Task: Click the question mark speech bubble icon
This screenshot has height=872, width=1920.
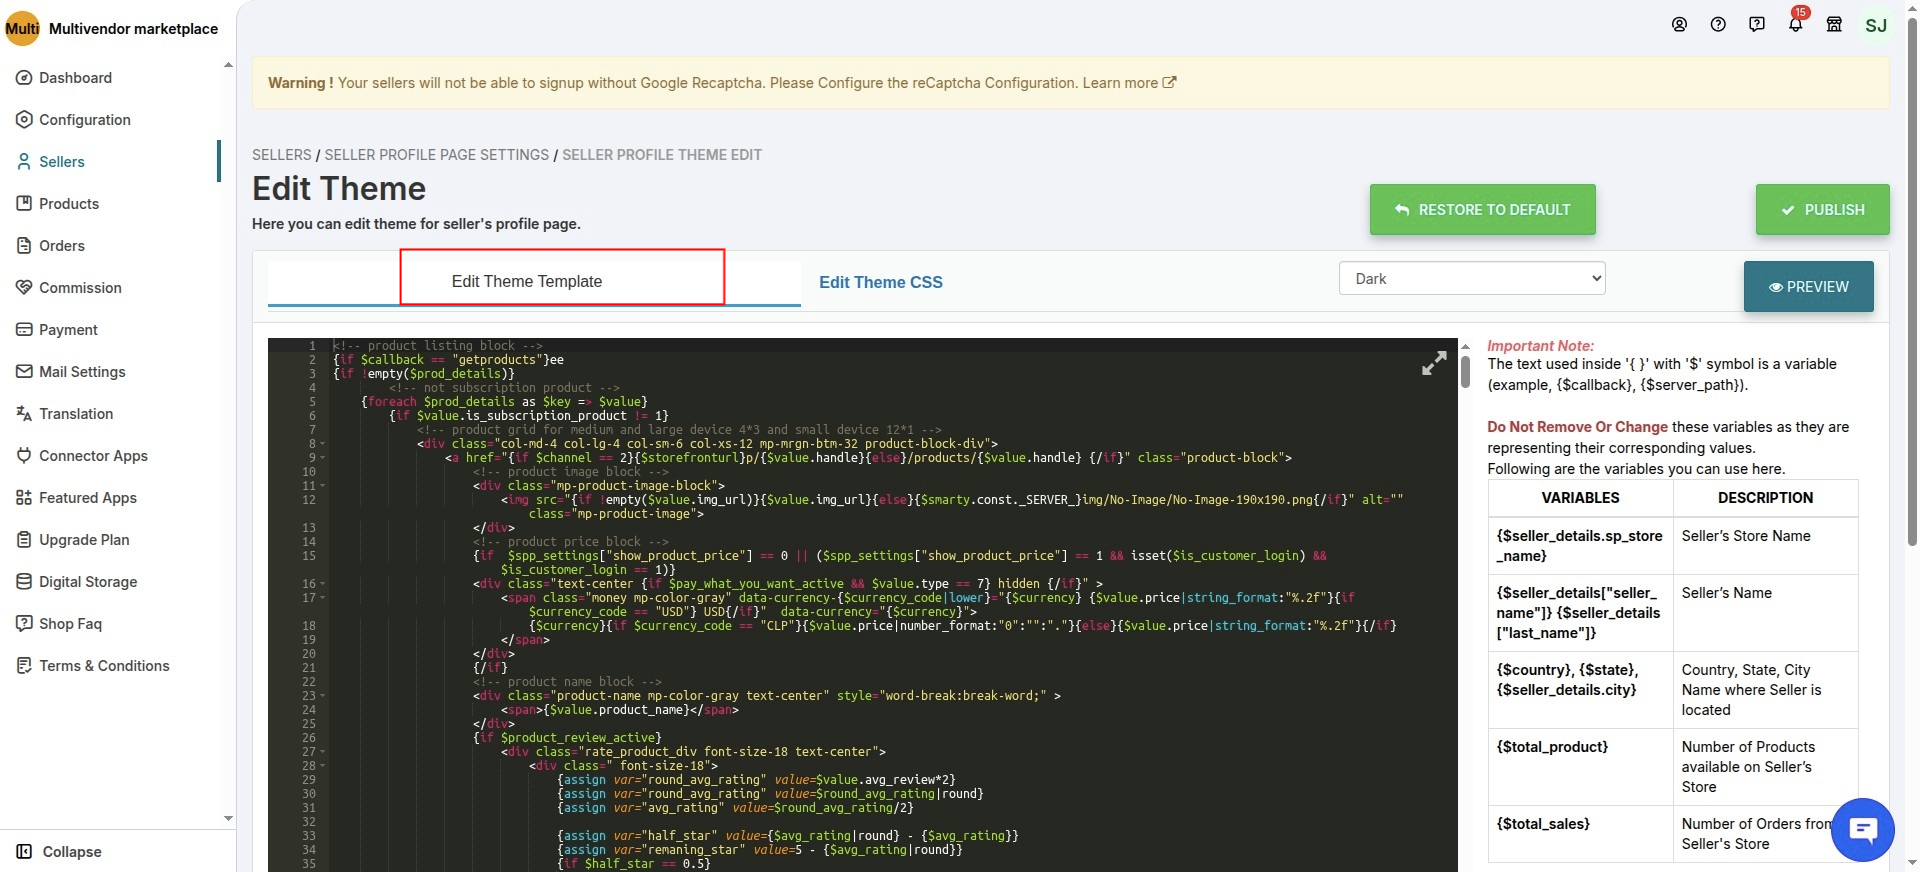Action: 1757,25
